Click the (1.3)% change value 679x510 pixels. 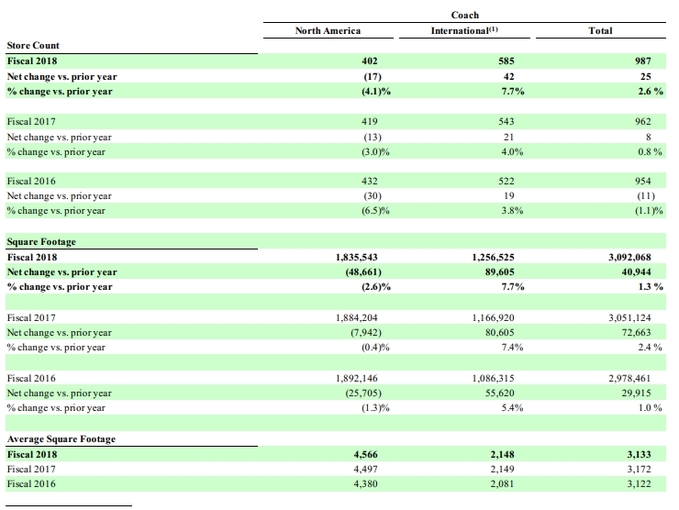375,408
